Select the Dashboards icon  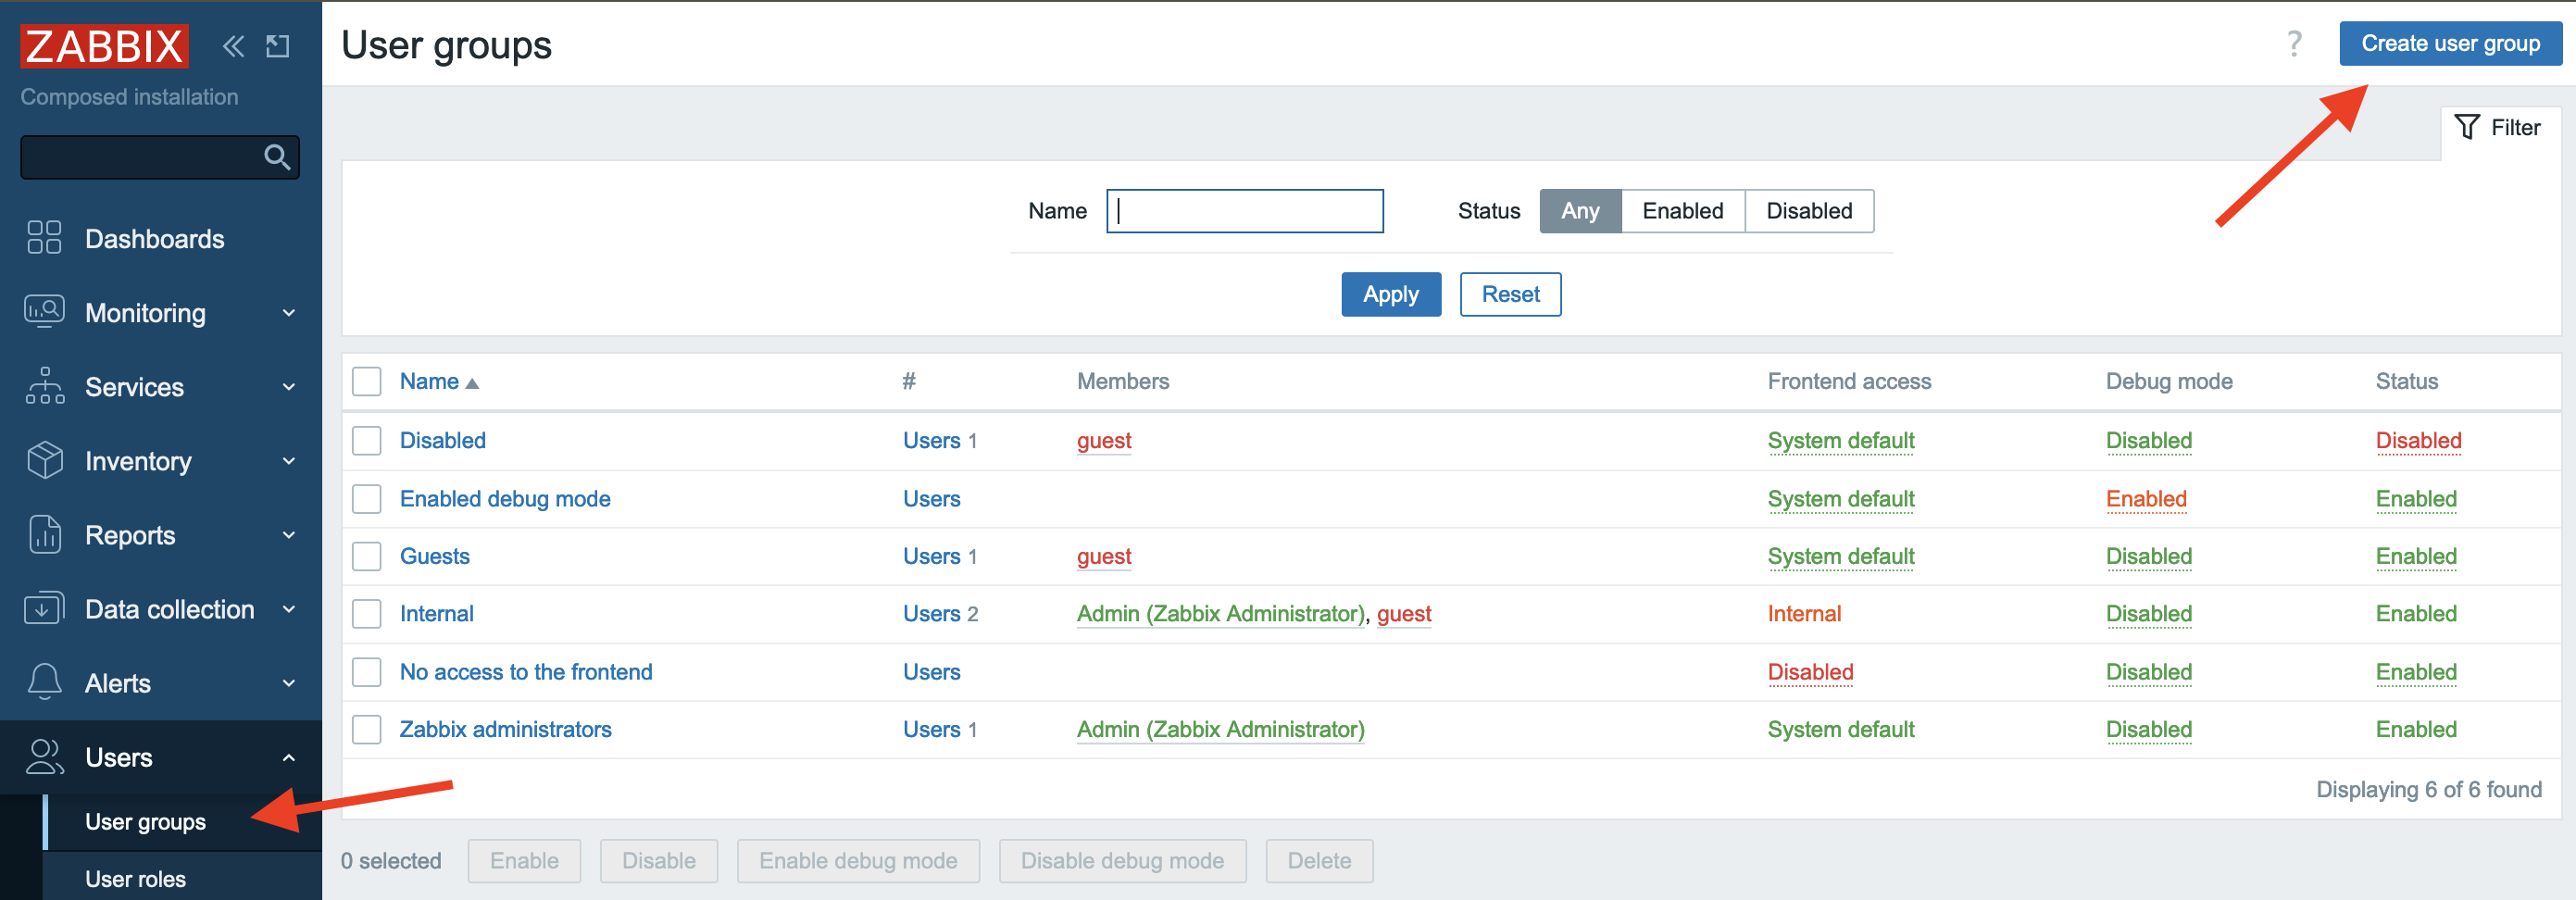point(43,238)
